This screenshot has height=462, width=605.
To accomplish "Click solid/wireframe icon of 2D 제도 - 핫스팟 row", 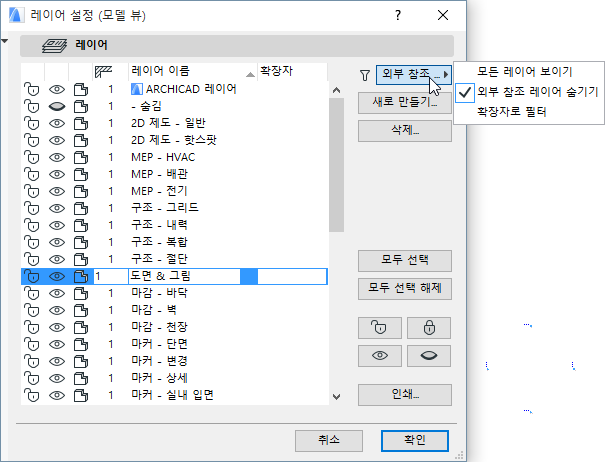I will pyautogui.click(x=81, y=140).
